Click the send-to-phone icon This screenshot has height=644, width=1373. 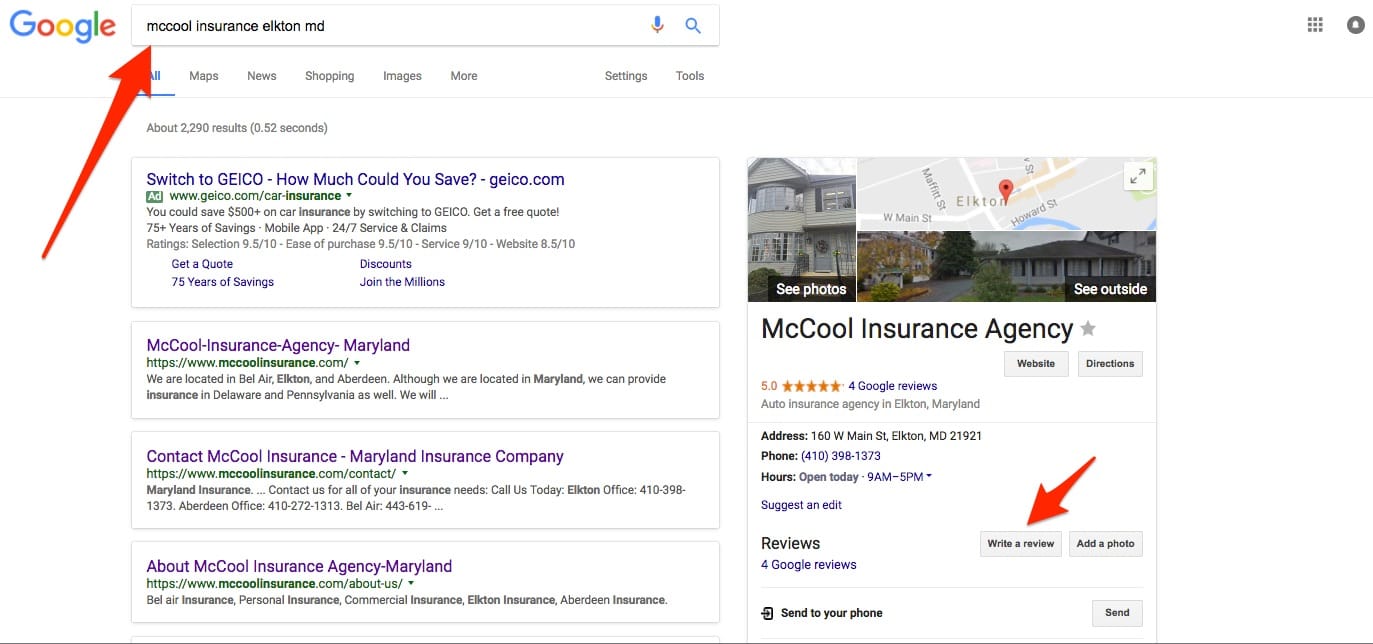tap(767, 613)
